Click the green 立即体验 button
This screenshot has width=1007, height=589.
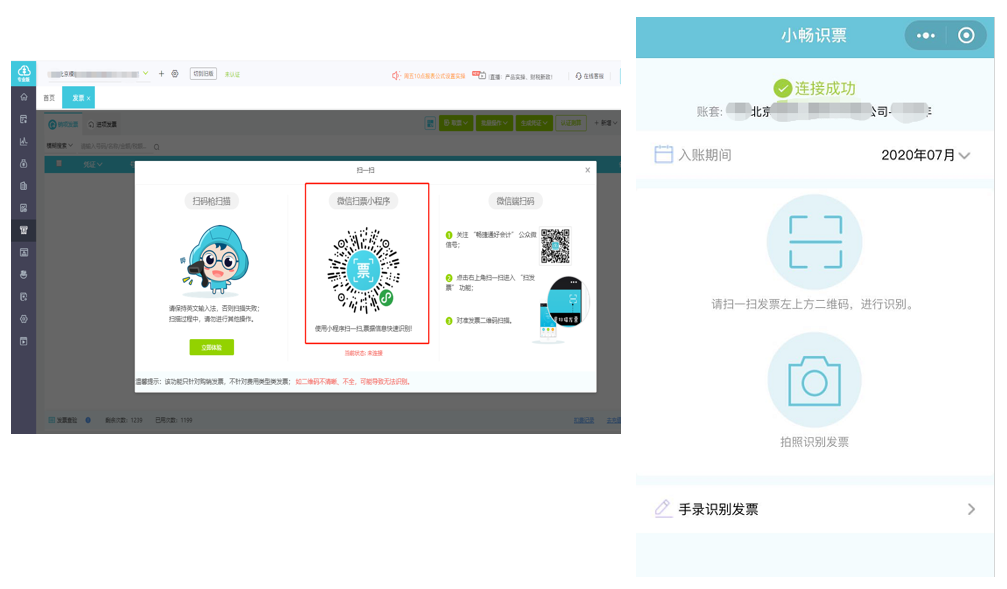(211, 347)
